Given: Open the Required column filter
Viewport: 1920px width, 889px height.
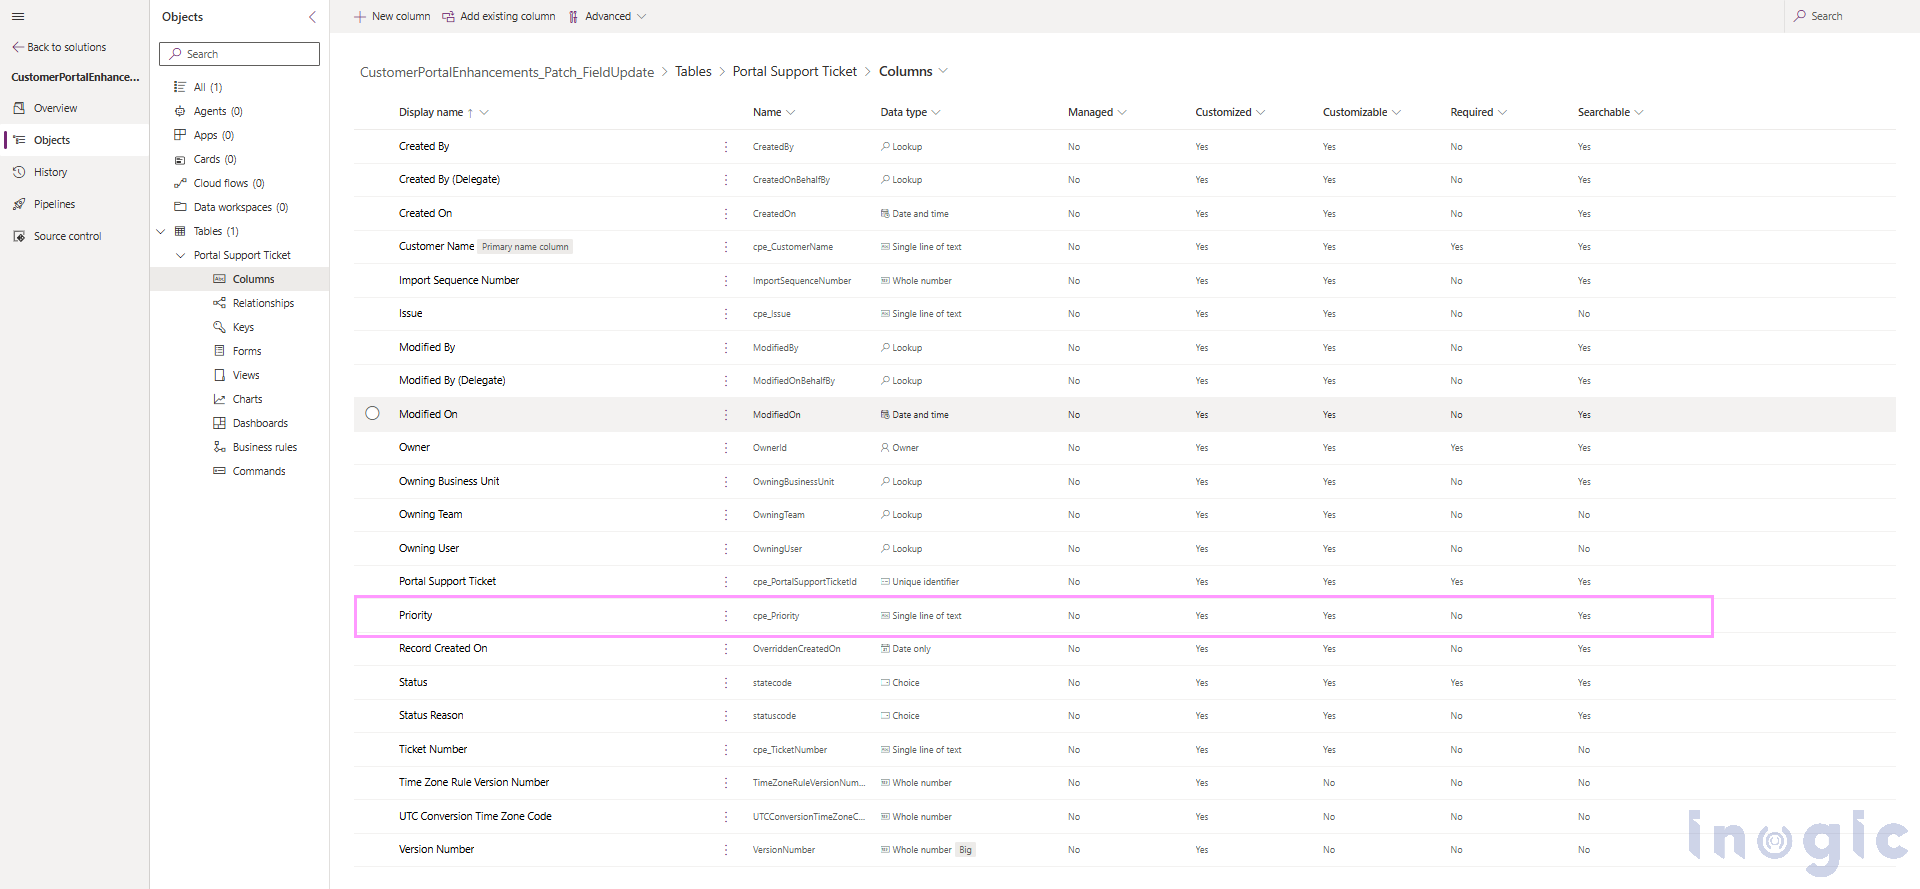Looking at the screenshot, I should click(1502, 112).
